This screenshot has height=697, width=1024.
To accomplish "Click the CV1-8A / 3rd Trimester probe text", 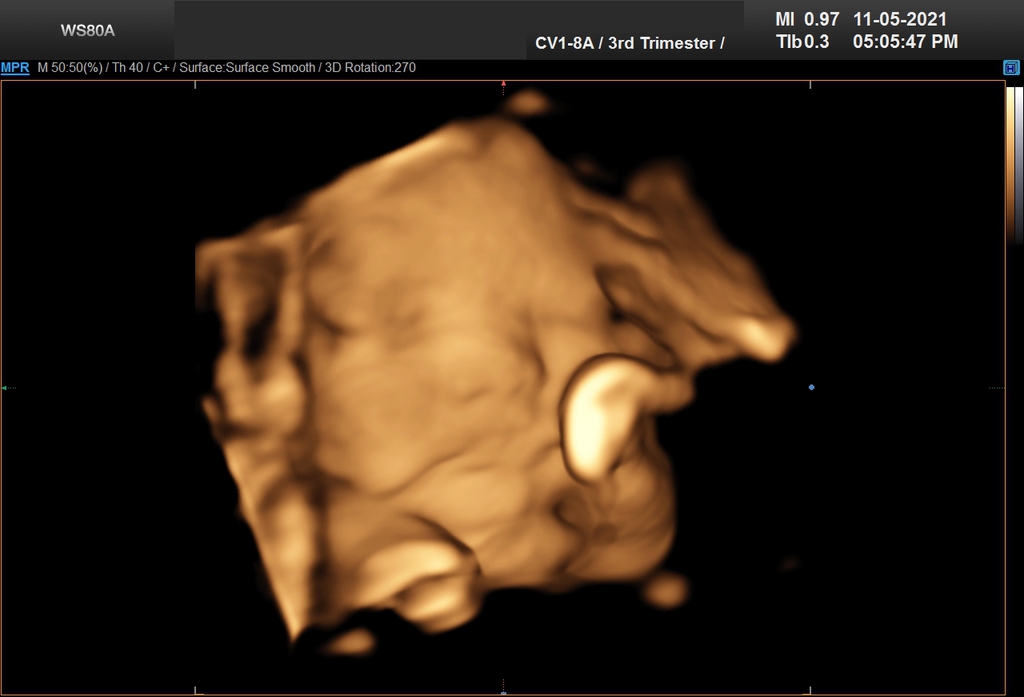I will point(630,43).
